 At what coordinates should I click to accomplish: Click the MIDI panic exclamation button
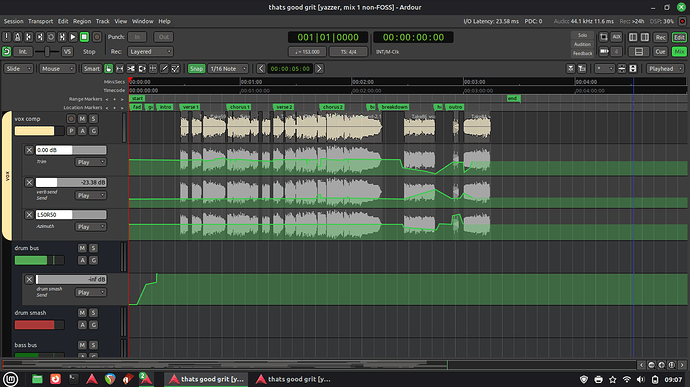click(7, 37)
